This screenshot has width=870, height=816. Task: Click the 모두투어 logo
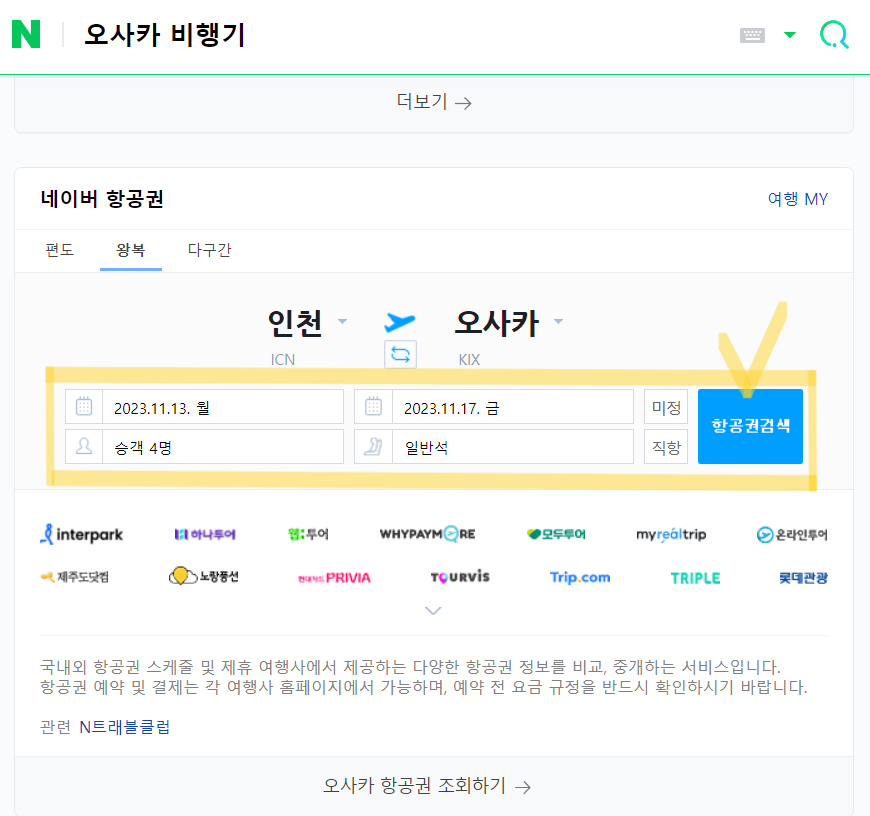(556, 534)
